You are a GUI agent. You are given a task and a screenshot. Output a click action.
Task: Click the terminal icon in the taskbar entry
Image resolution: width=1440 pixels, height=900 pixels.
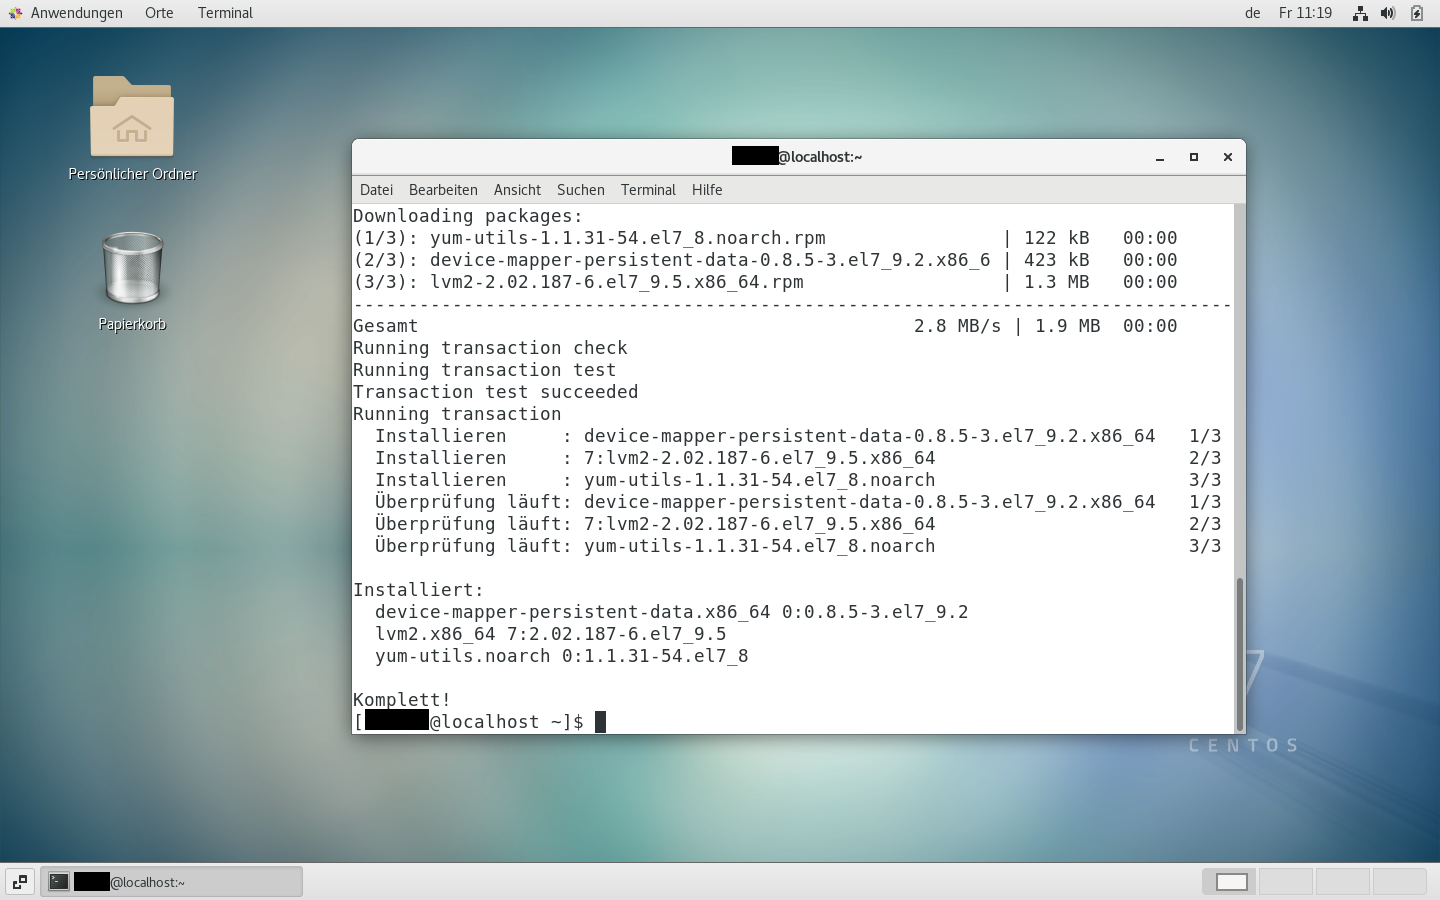pyautogui.click(x=59, y=882)
